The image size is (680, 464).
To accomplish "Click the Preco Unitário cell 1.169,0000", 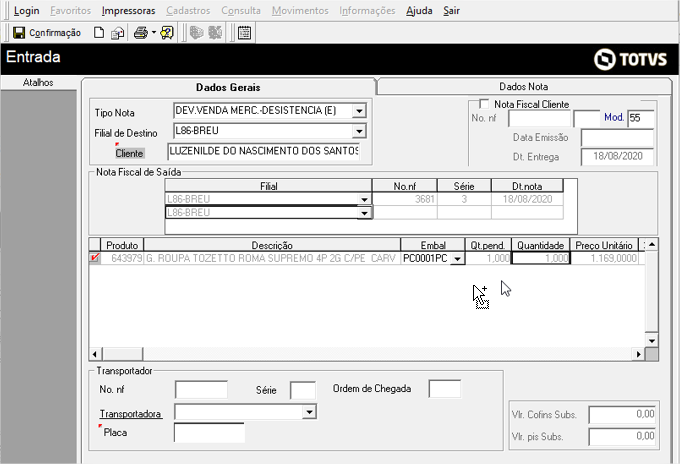I will click(x=605, y=258).
